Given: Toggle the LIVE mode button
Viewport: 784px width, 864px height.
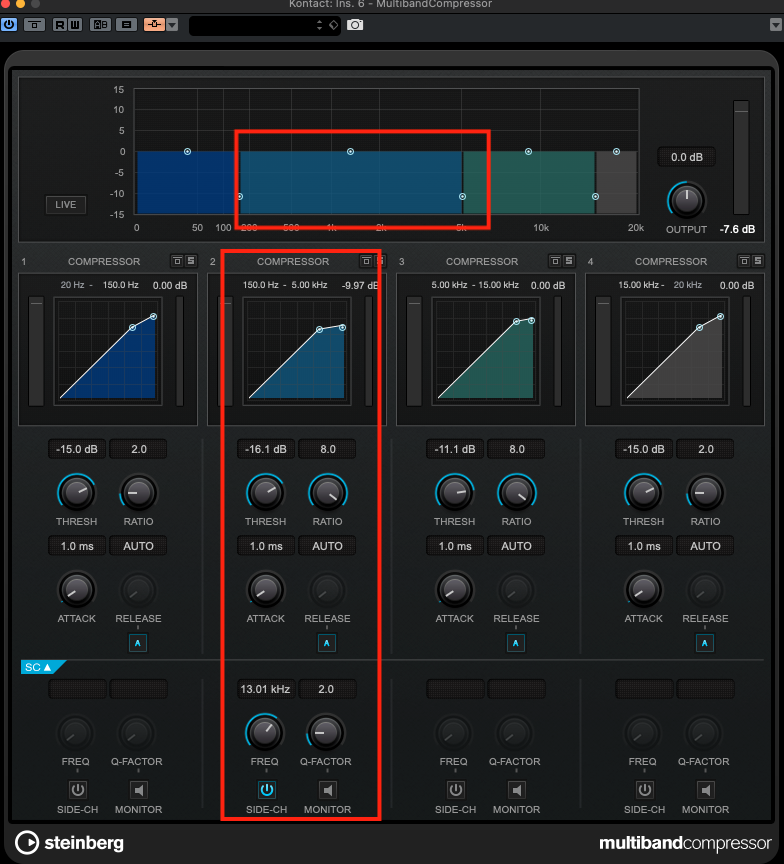Looking at the screenshot, I should click(x=66, y=204).
